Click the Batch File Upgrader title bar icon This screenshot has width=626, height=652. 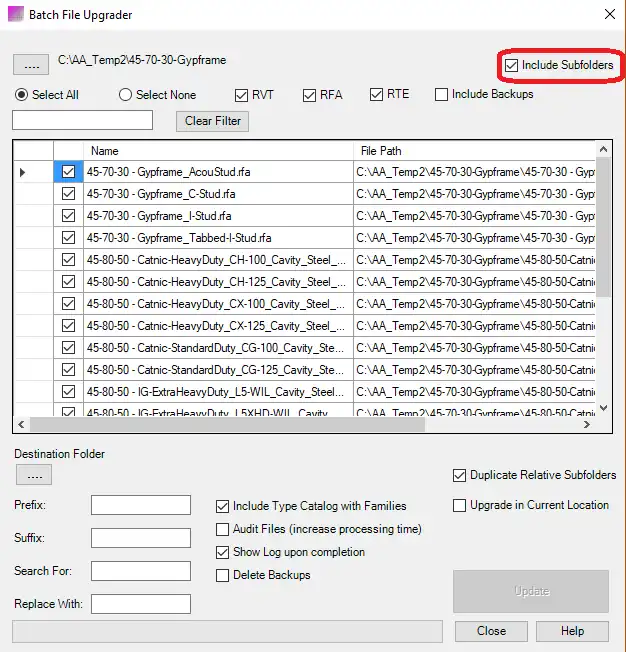coord(17,15)
